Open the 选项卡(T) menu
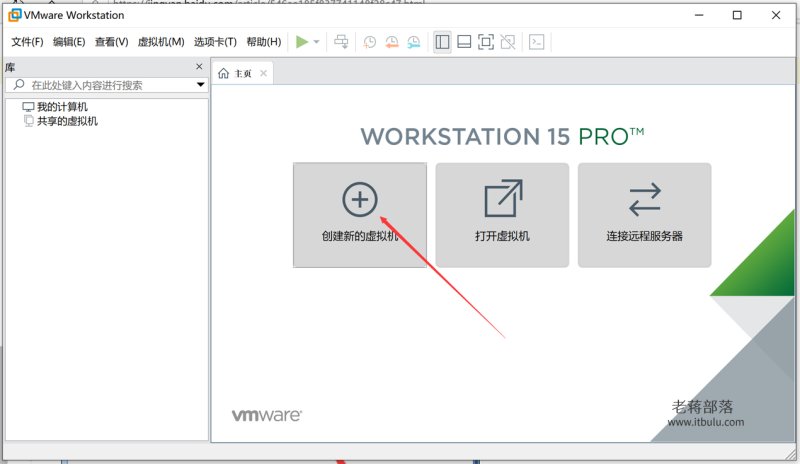Screen dimensions: 800x464 [x=215, y=42]
